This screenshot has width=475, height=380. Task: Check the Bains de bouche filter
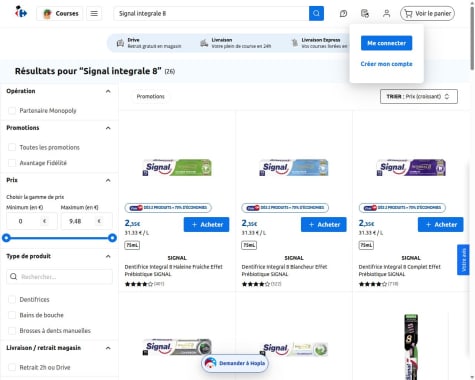point(12,315)
